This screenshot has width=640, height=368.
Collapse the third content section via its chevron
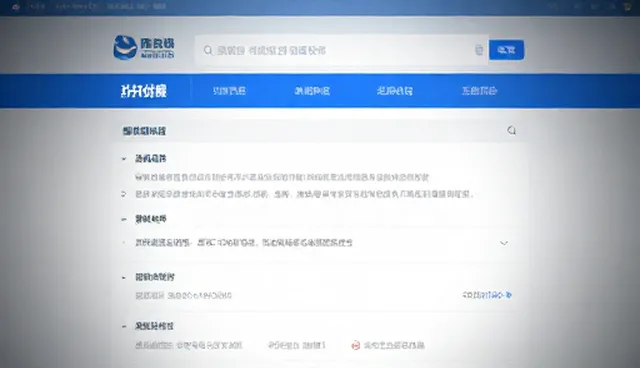tap(124, 278)
